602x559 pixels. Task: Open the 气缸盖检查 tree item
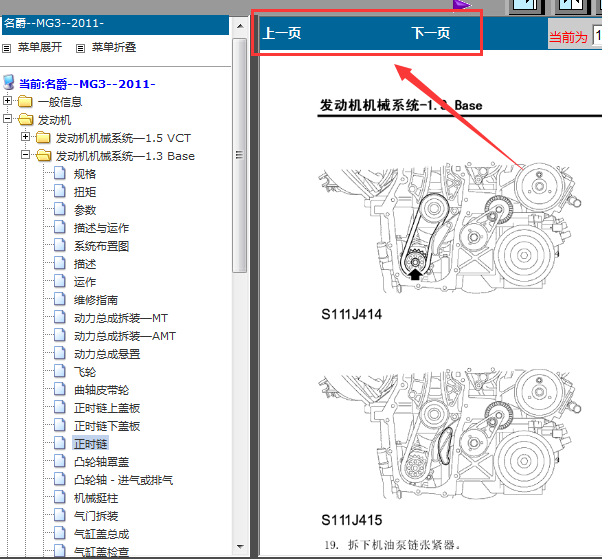[101, 552]
